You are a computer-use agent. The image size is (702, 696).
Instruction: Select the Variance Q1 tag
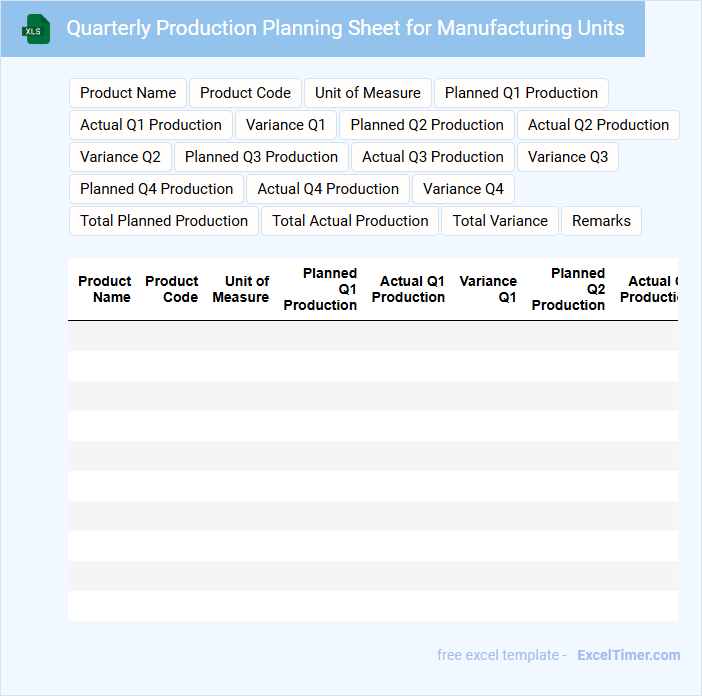[x=286, y=125]
